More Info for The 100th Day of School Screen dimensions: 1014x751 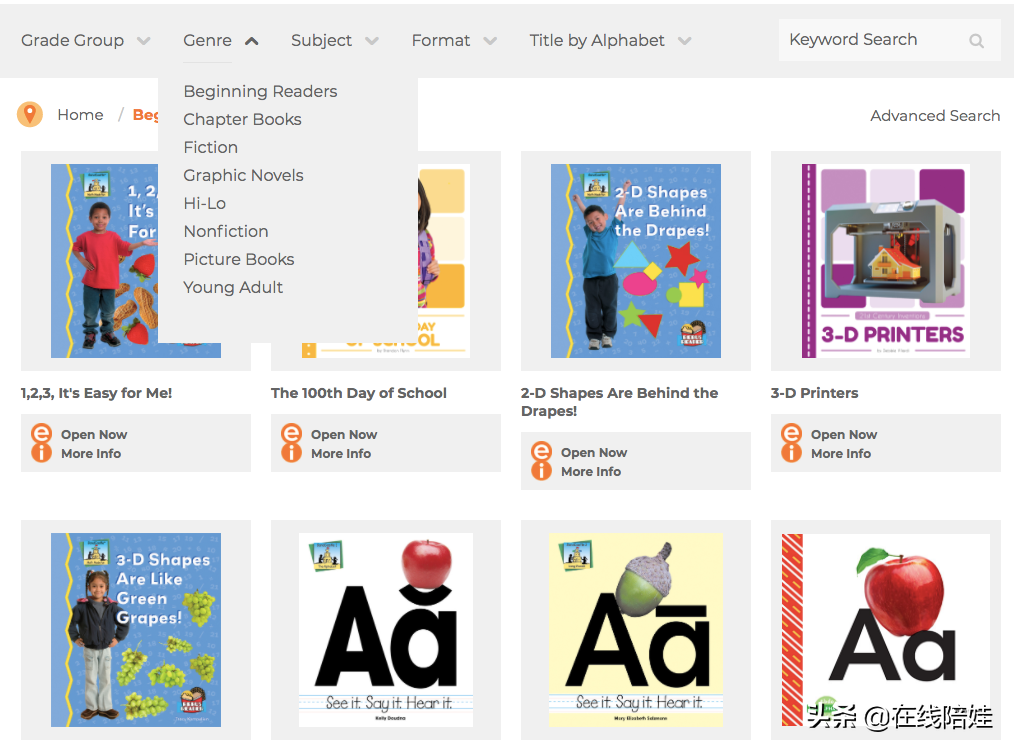[341, 453]
